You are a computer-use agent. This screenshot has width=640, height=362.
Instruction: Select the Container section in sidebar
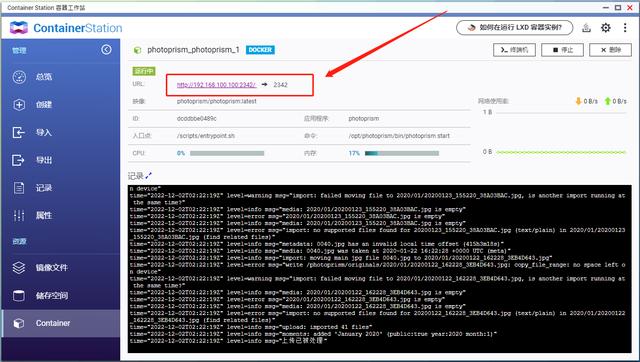(60, 323)
